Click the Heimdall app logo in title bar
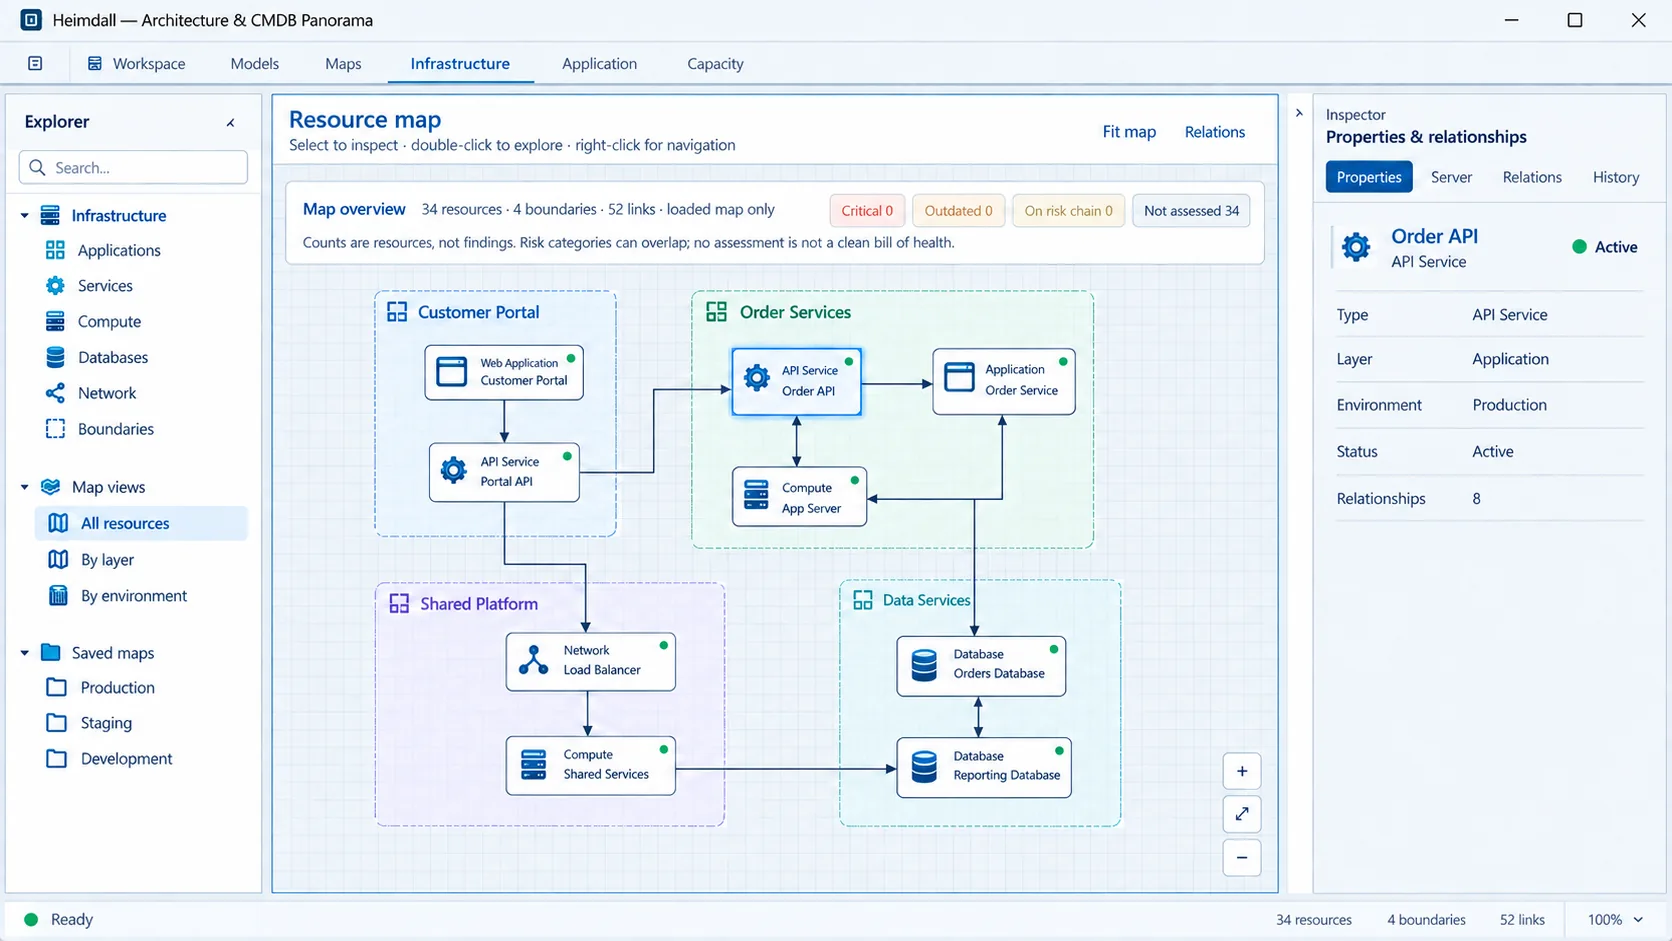Viewport: 1672px width, 941px height. [x=31, y=20]
